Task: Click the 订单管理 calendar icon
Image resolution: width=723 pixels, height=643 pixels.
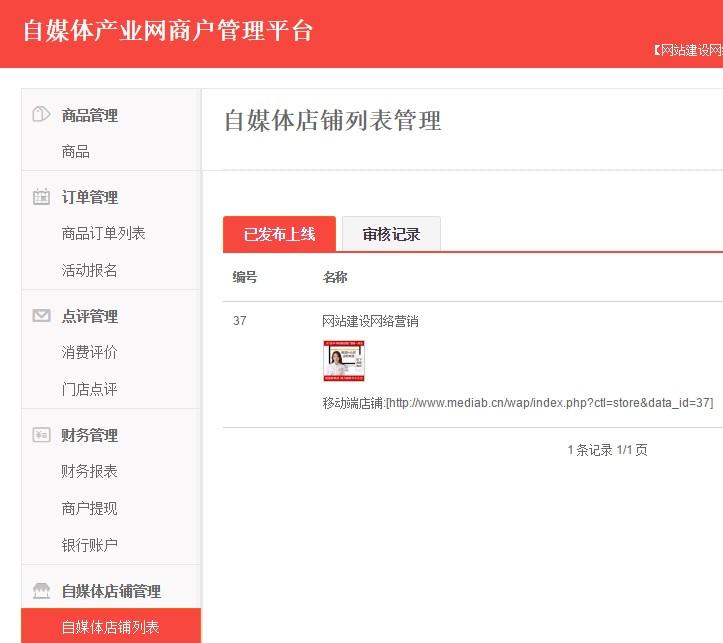Action: point(41,197)
